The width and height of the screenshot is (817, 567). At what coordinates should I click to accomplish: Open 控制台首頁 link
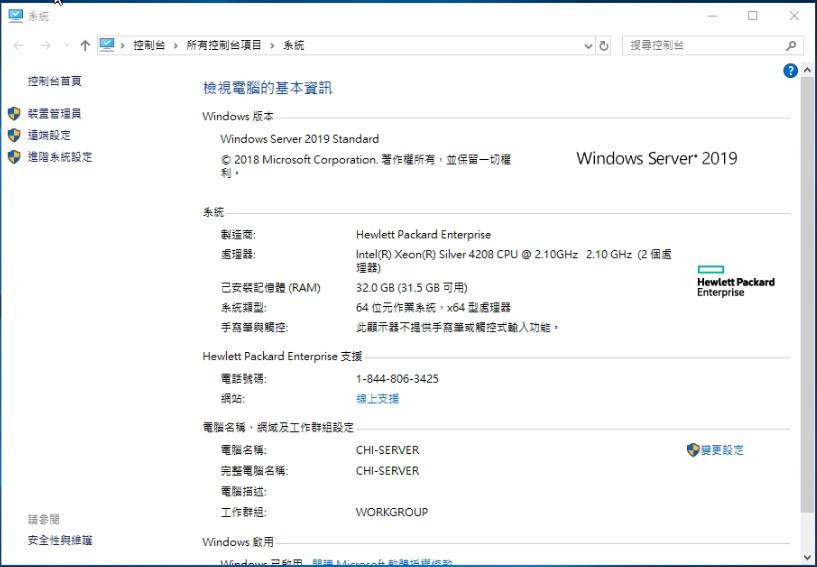pyautogui.click(x=55, y=81)
